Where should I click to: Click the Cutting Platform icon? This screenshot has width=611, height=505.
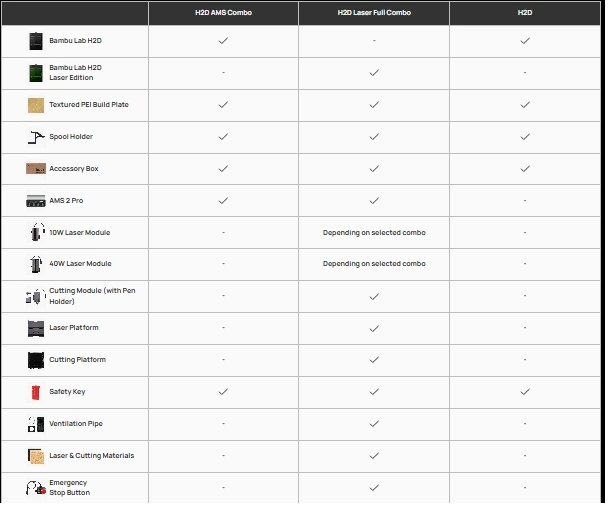pyautogui.click(x=36, y=360)
